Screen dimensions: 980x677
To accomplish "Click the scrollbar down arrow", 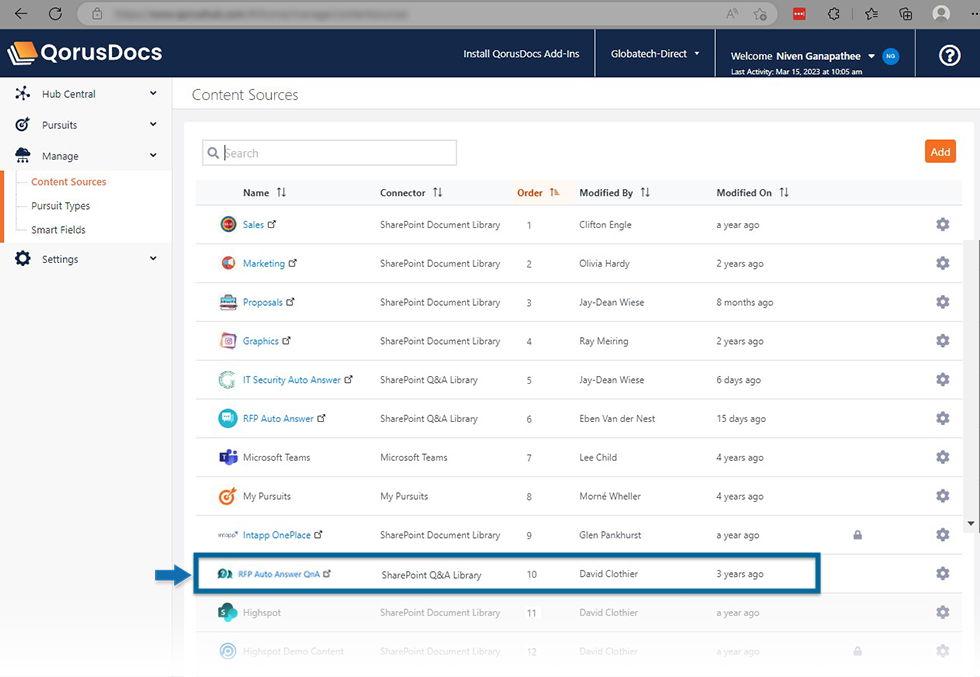I will [971, 523].
